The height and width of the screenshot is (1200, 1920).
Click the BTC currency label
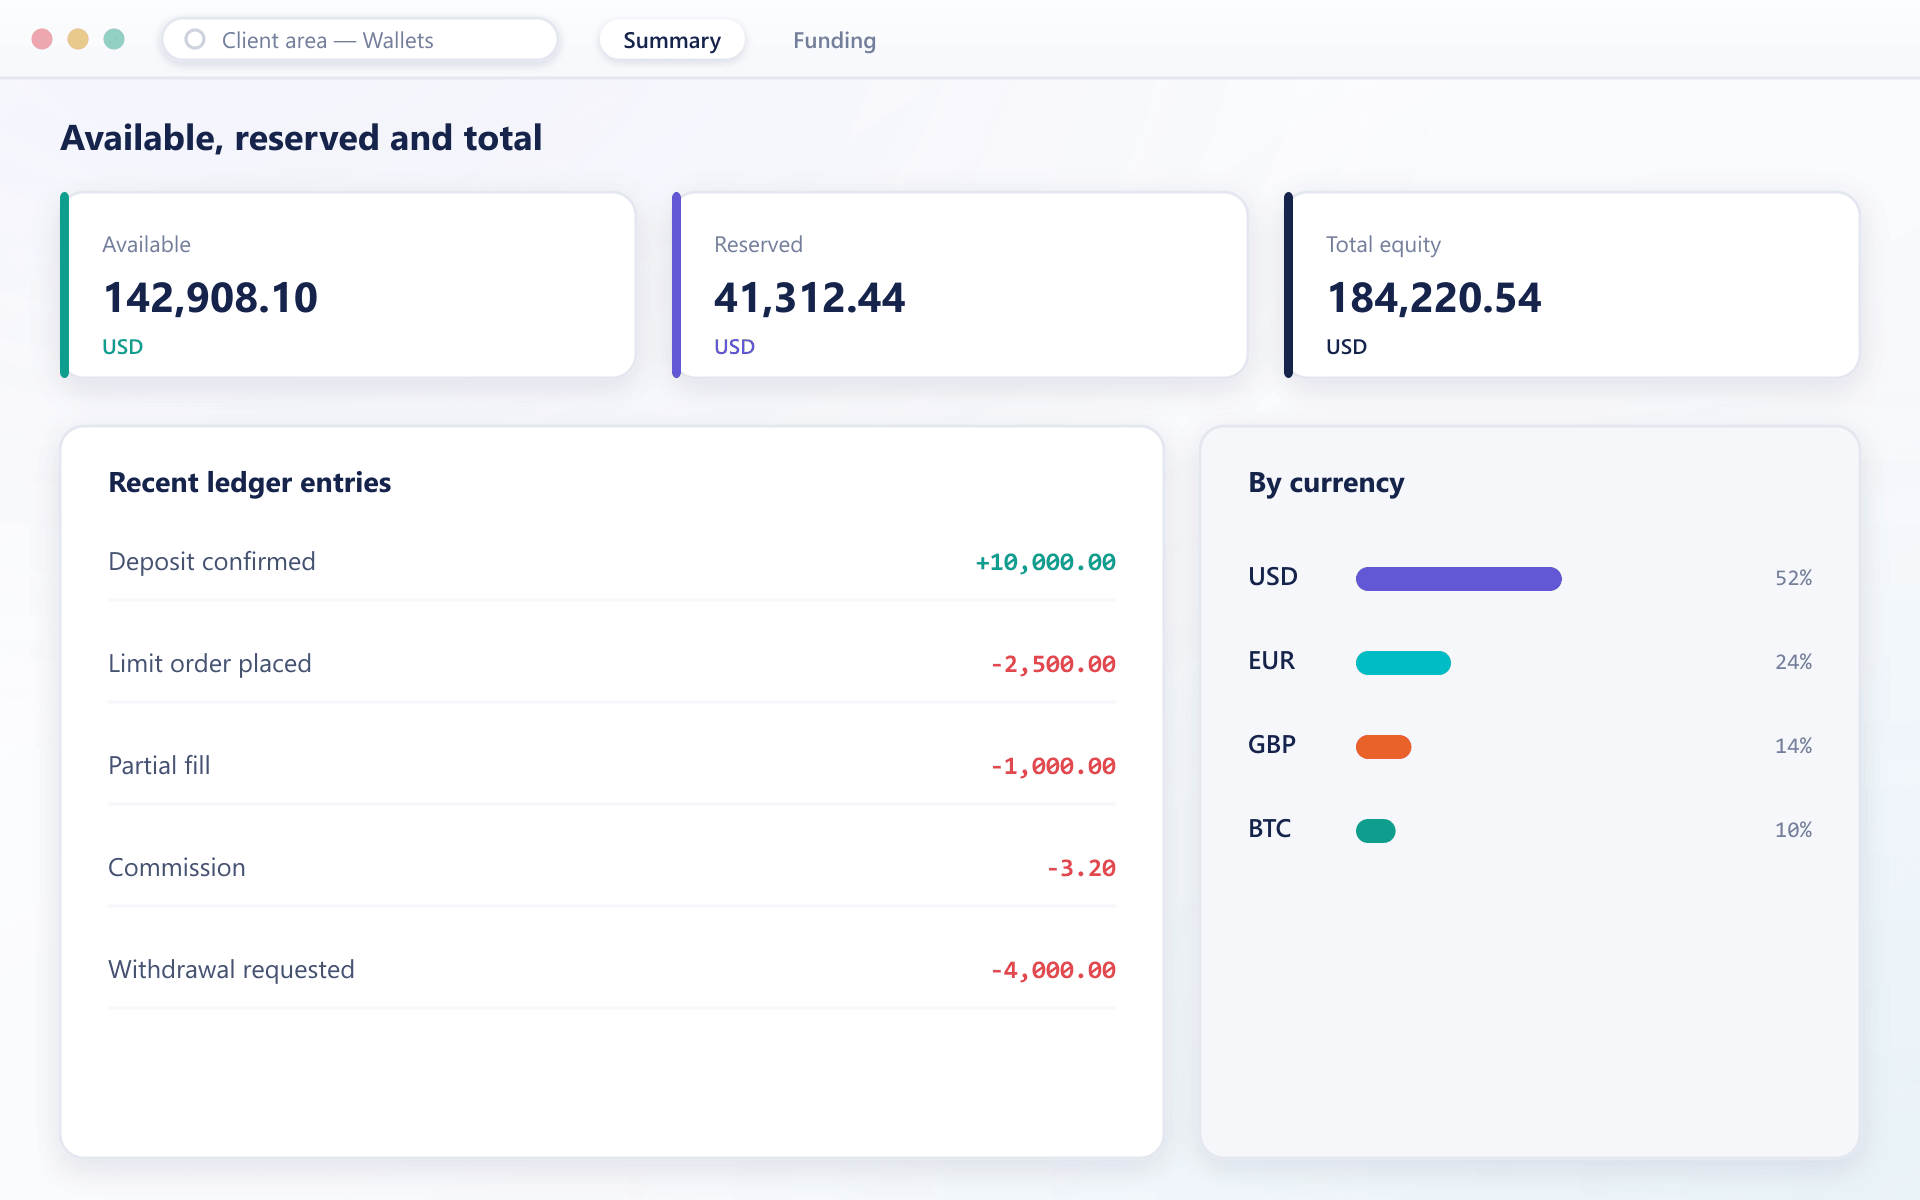pos(1269,829)
